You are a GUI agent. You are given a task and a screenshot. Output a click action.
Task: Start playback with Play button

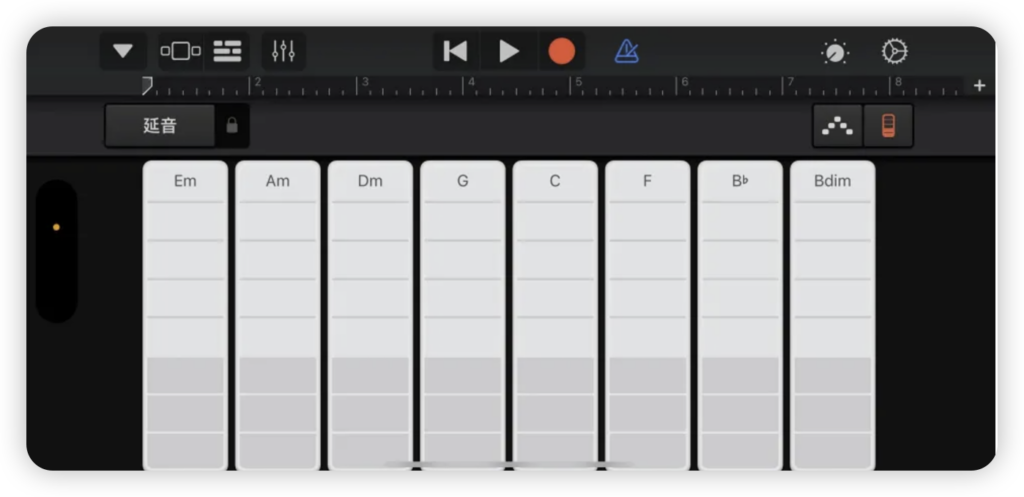(x=508, y=51)
